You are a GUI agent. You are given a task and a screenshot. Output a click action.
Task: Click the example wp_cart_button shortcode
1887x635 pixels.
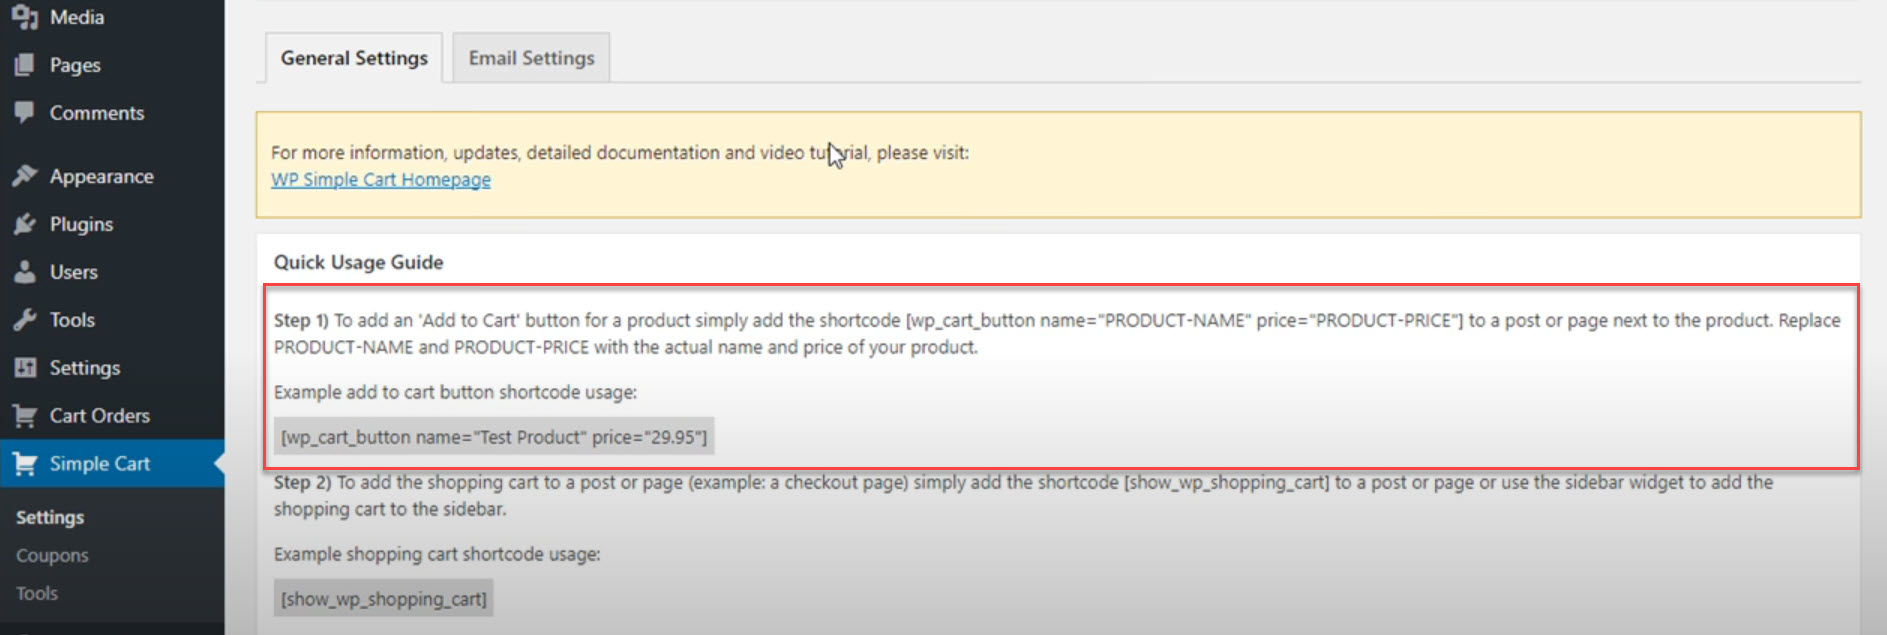(x=494, y=437)
